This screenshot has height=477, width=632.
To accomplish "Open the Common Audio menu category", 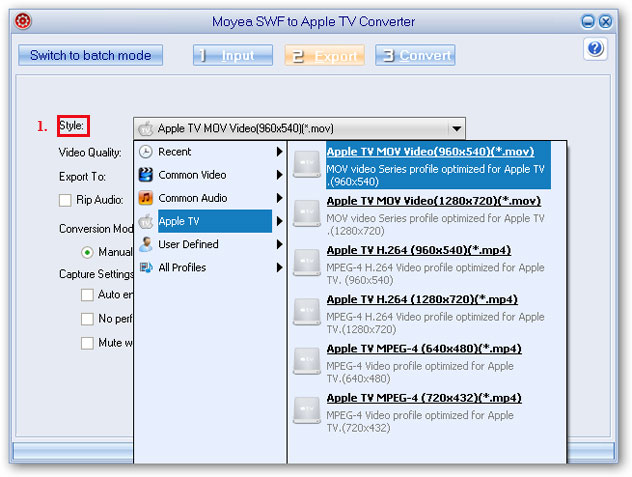I will pyautogui.click(x=210, y=198).
